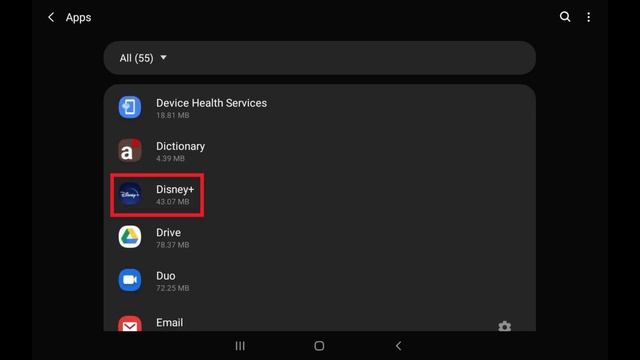Tap the Home navigation button
The width and height of the screenshot is (640, 360).
pos(319,346)
